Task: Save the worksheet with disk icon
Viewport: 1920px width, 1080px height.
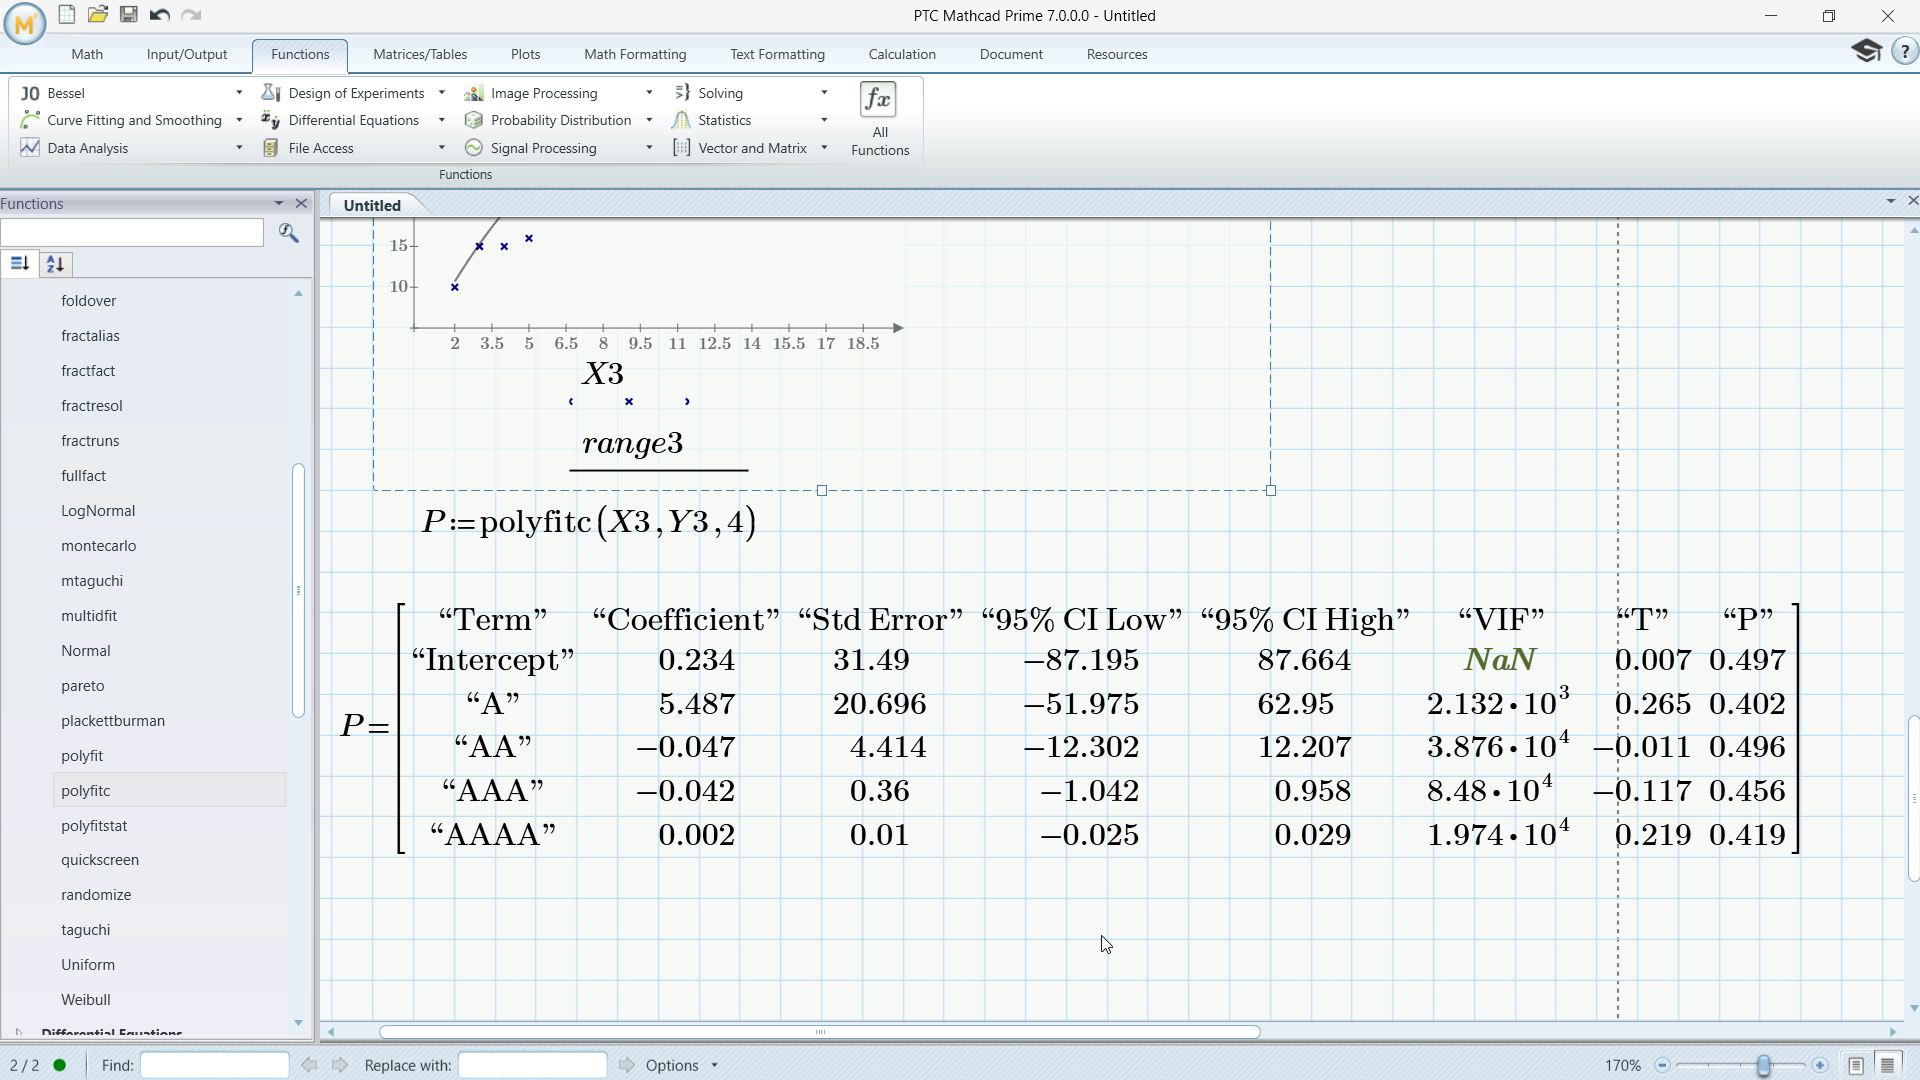Action: tap(128, 15)
